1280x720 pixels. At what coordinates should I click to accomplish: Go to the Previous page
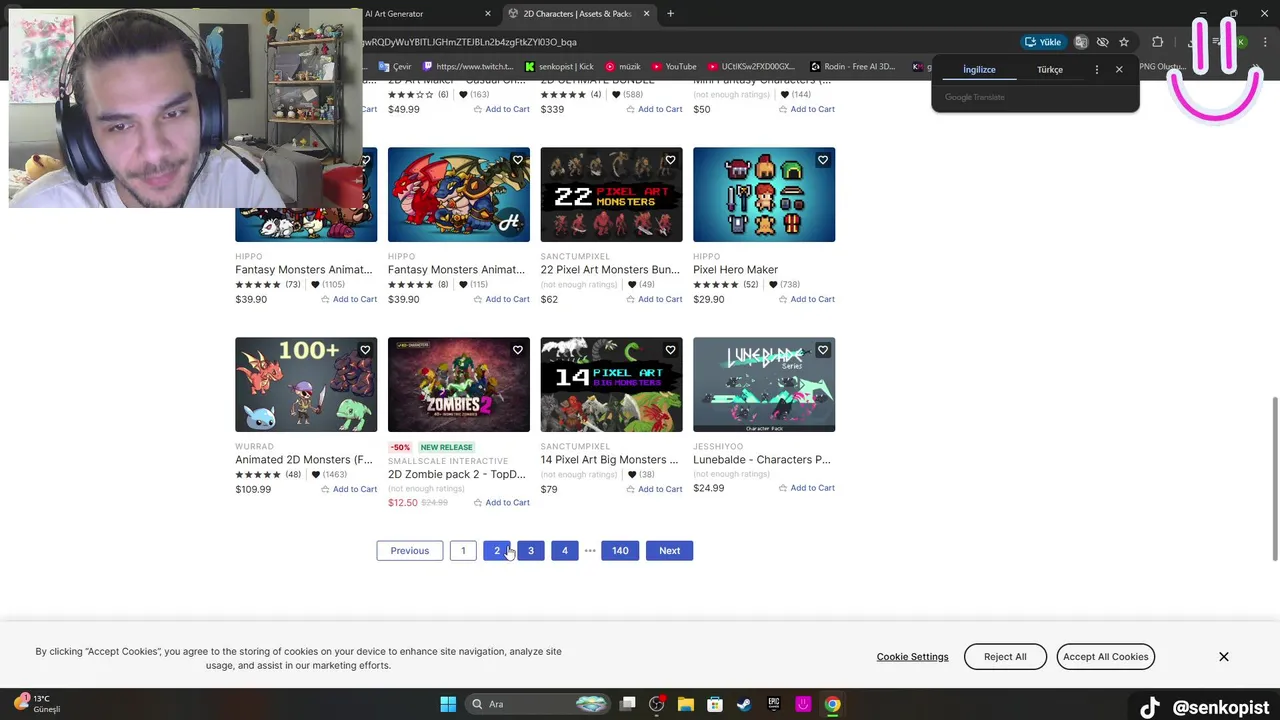410,551
